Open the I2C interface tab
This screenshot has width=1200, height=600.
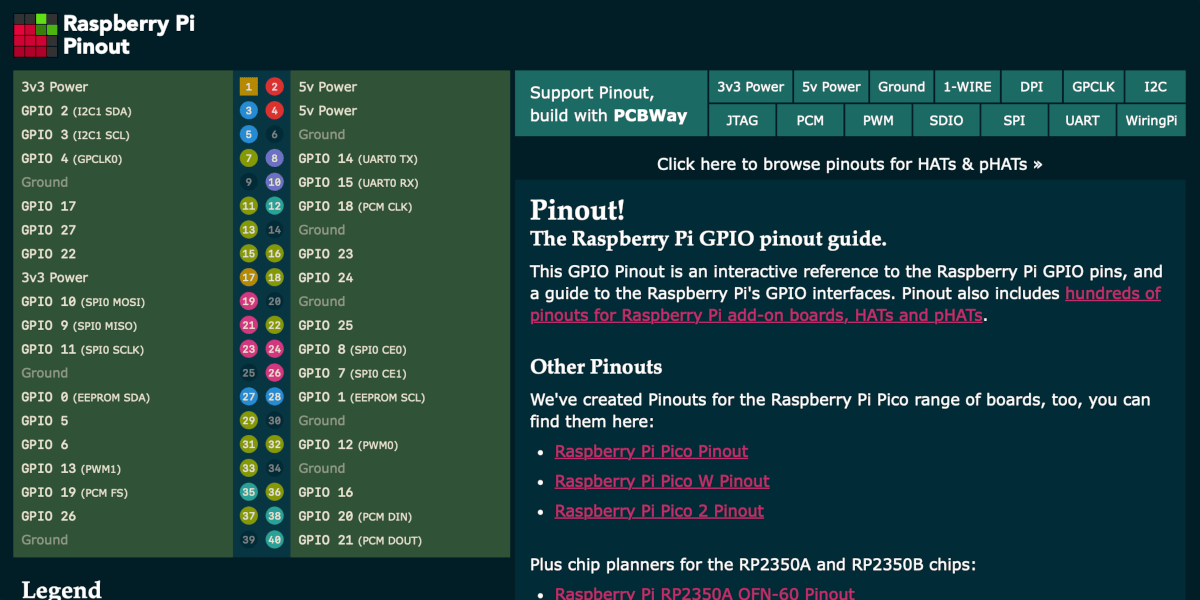[x=1155, y=87]
